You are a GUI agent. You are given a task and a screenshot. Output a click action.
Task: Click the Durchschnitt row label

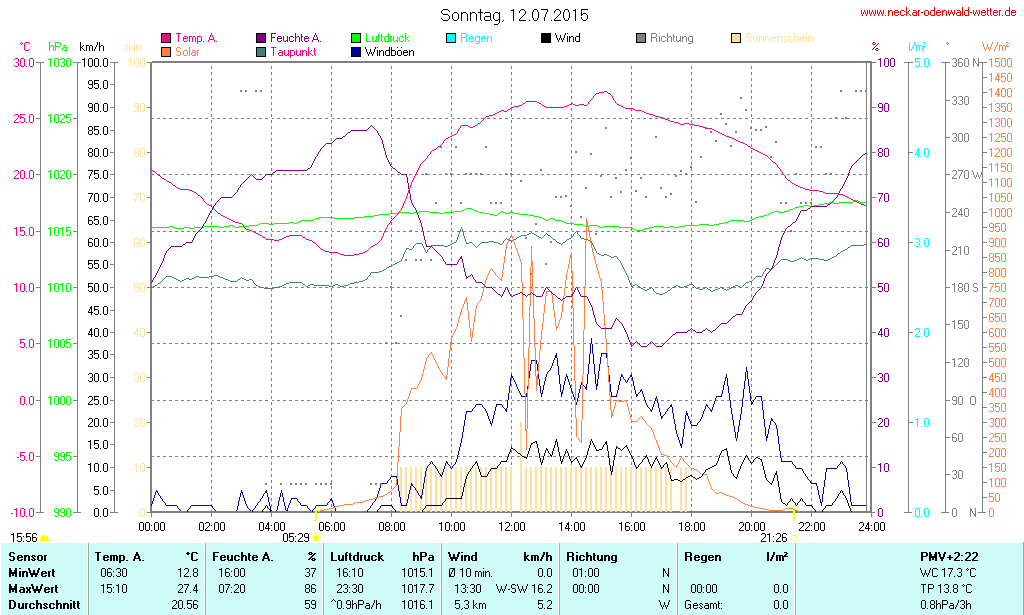point(44,605)
